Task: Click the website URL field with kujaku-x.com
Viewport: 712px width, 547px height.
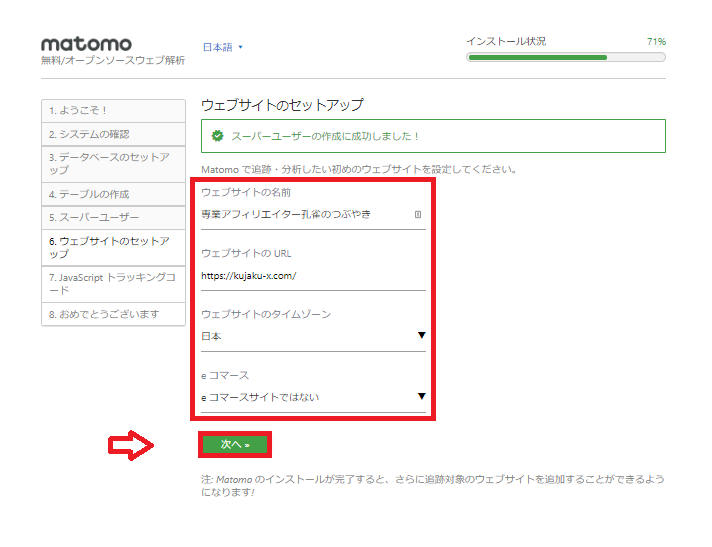Action: pyautogui.click(x=313, y=276)
